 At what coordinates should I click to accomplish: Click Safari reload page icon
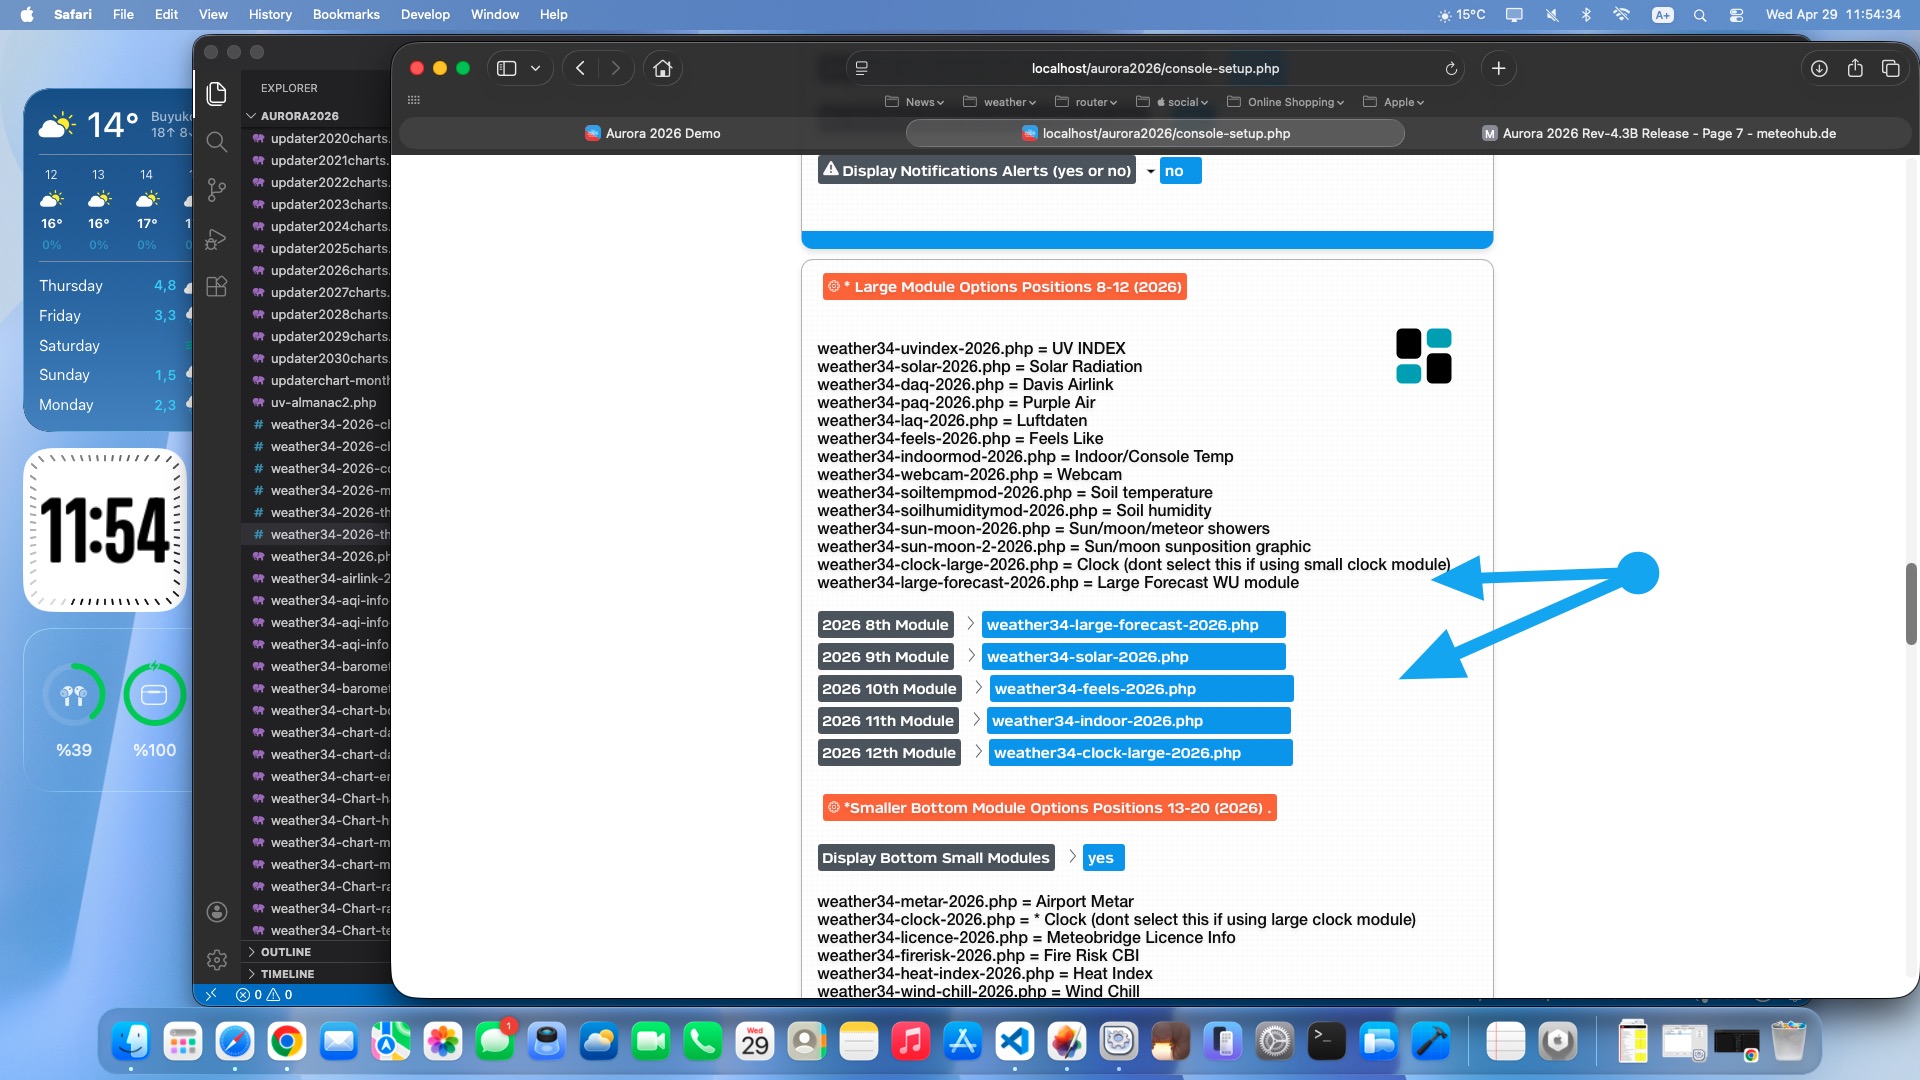(1451, 69)
